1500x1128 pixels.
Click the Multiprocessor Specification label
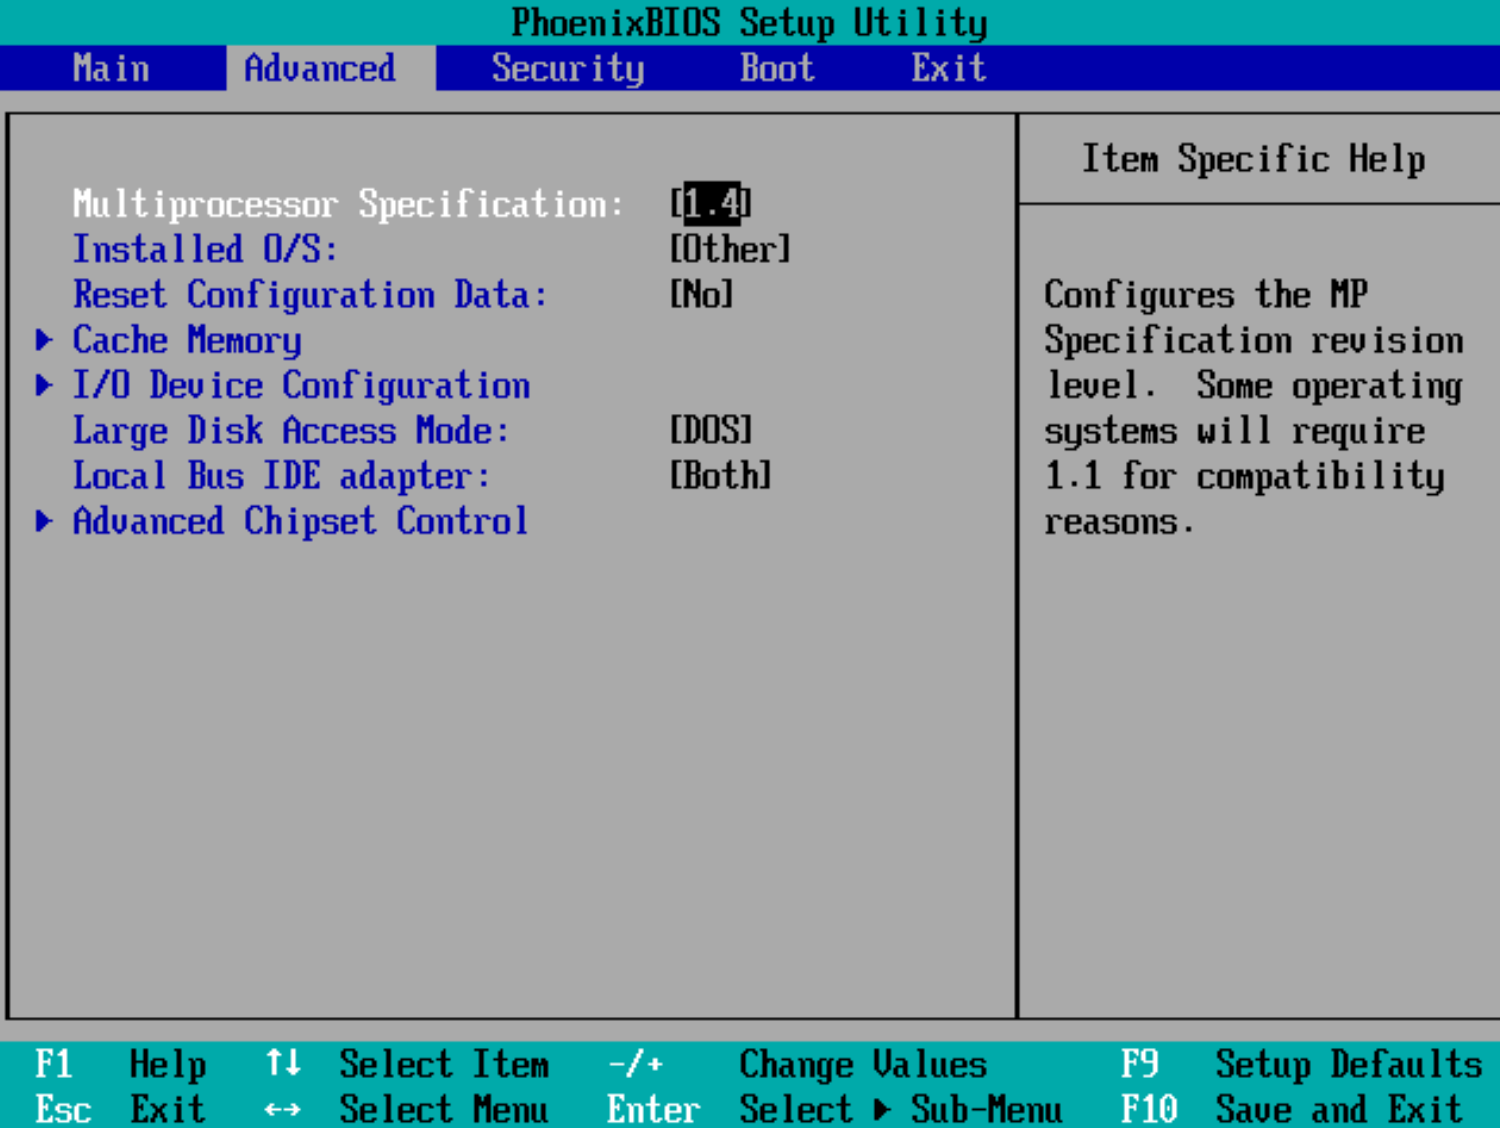347,204
